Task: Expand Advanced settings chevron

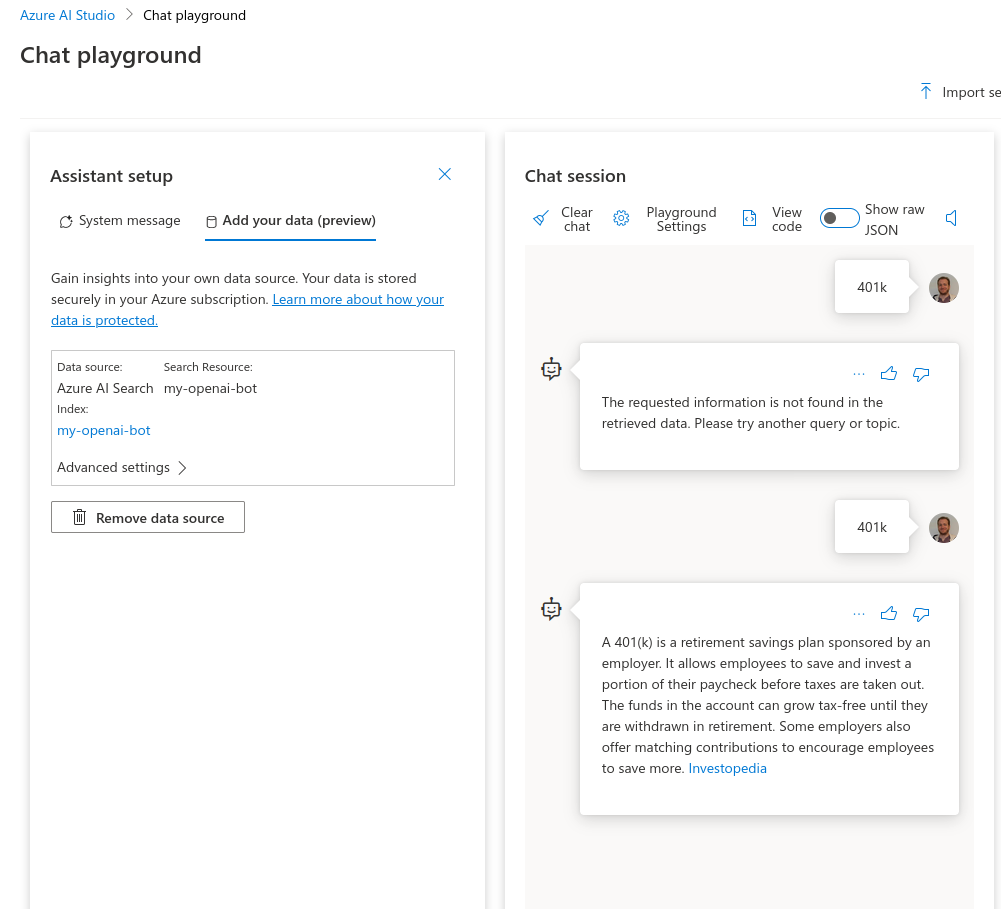Action: click(x=183, y=468)
